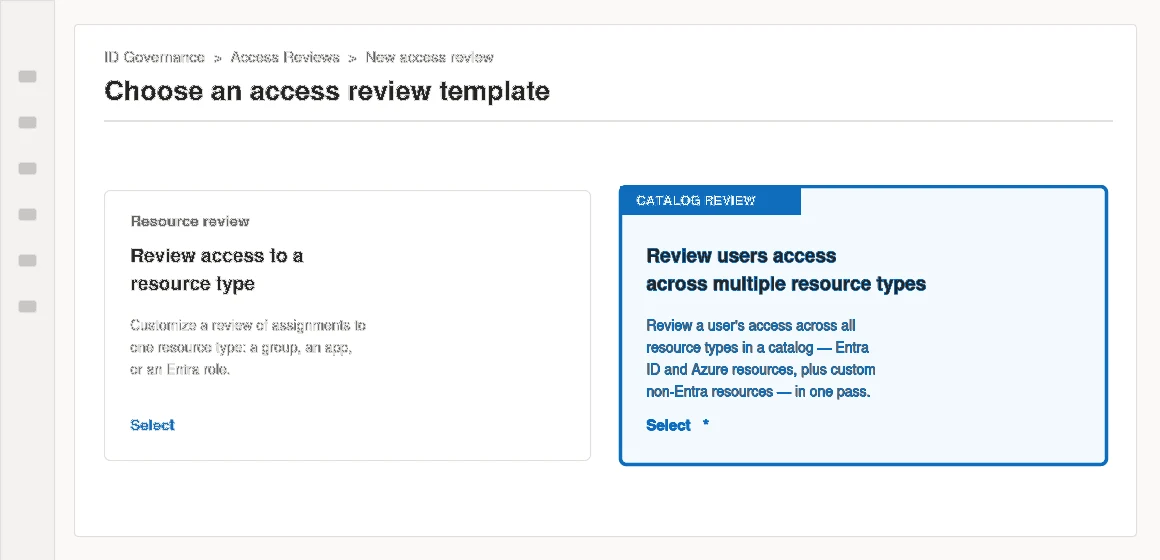Click the 'Resource review' card caption
Viewport: 1160px width, 560px height.
pyautogui.click(x=190, y=221)
